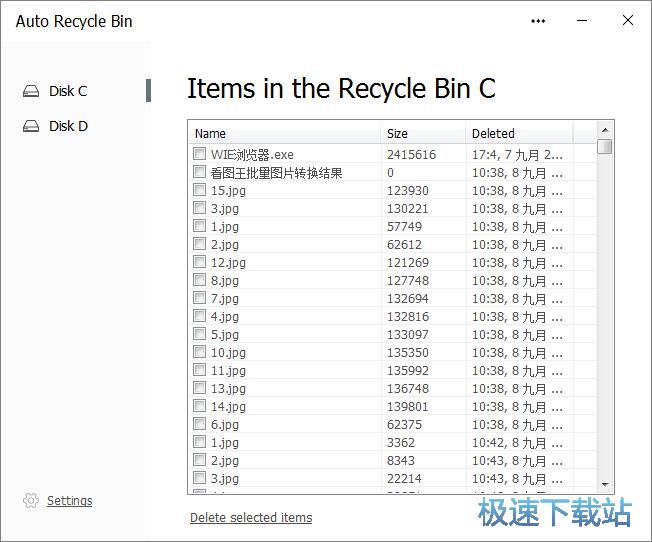This screenshot has width=652, height=542.
Task: Sort list by Name column header
Action: [x=284, y=134]
